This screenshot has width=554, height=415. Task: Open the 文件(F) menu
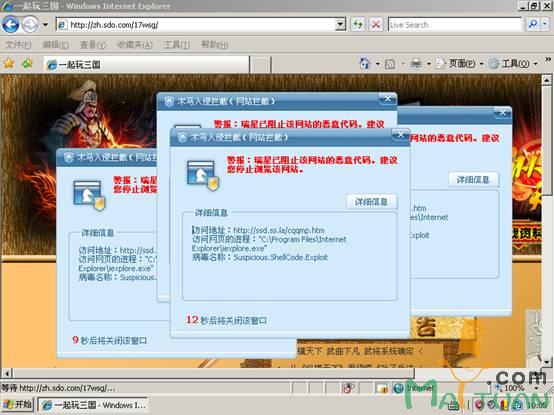point(18,45)
